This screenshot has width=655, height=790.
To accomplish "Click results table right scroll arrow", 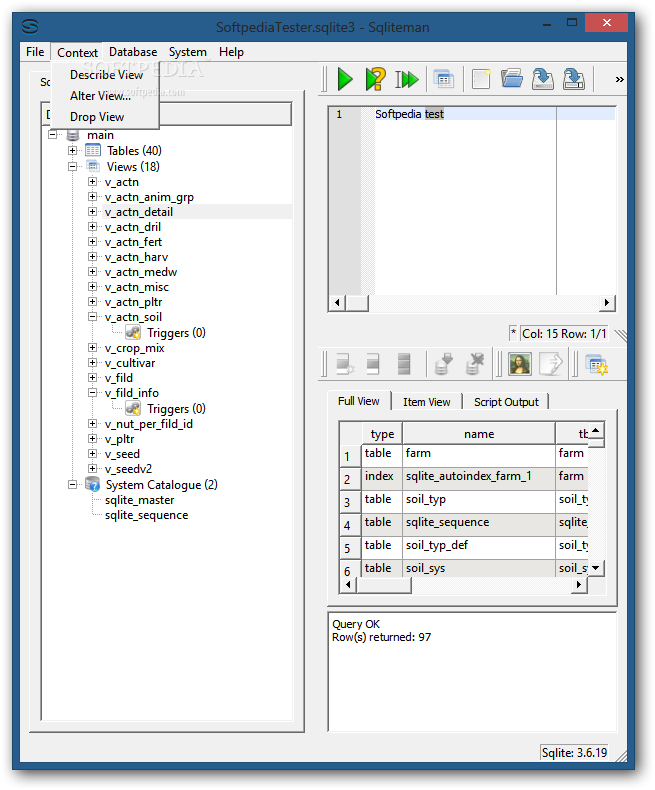I will 579,584.
